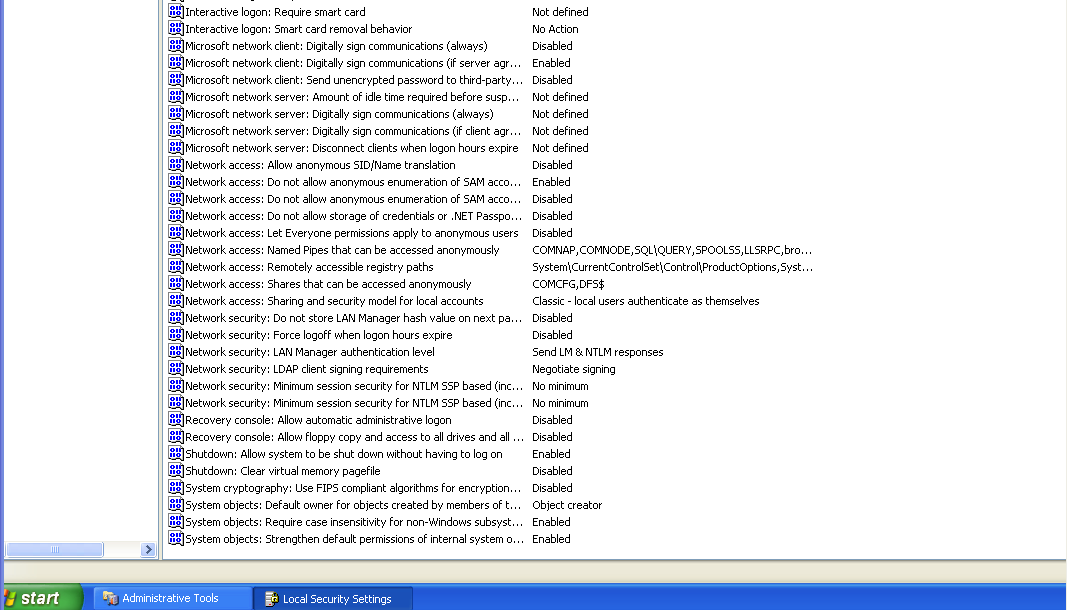The image size is (1067, 610).
Task: Click the 'Object creator' value
Action: (567, 505)
